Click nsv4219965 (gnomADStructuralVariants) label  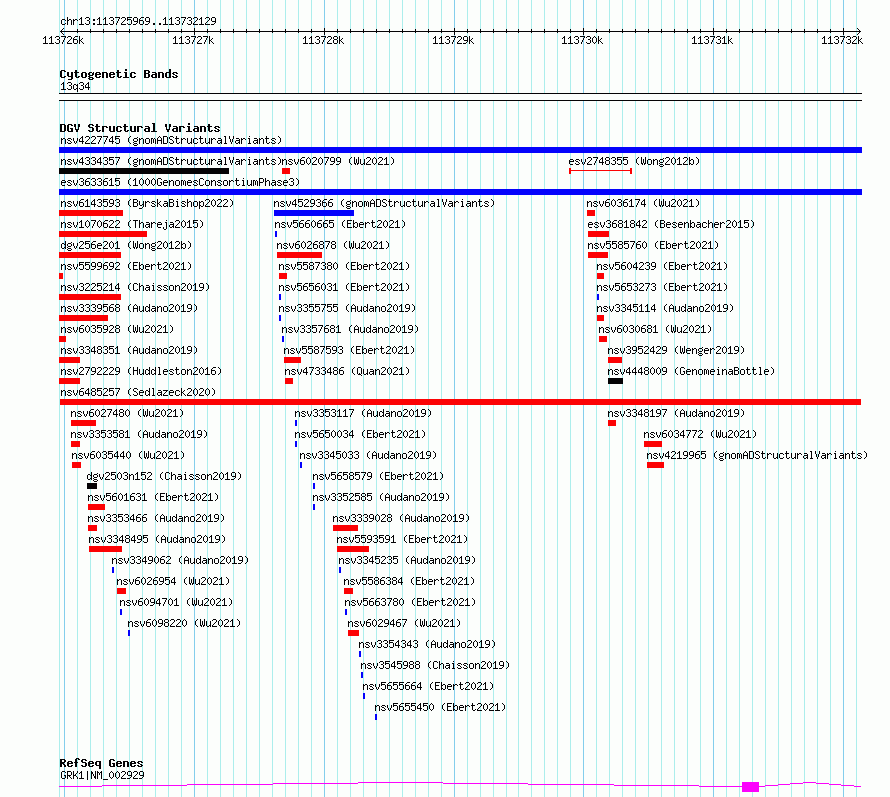pos(757,455)
